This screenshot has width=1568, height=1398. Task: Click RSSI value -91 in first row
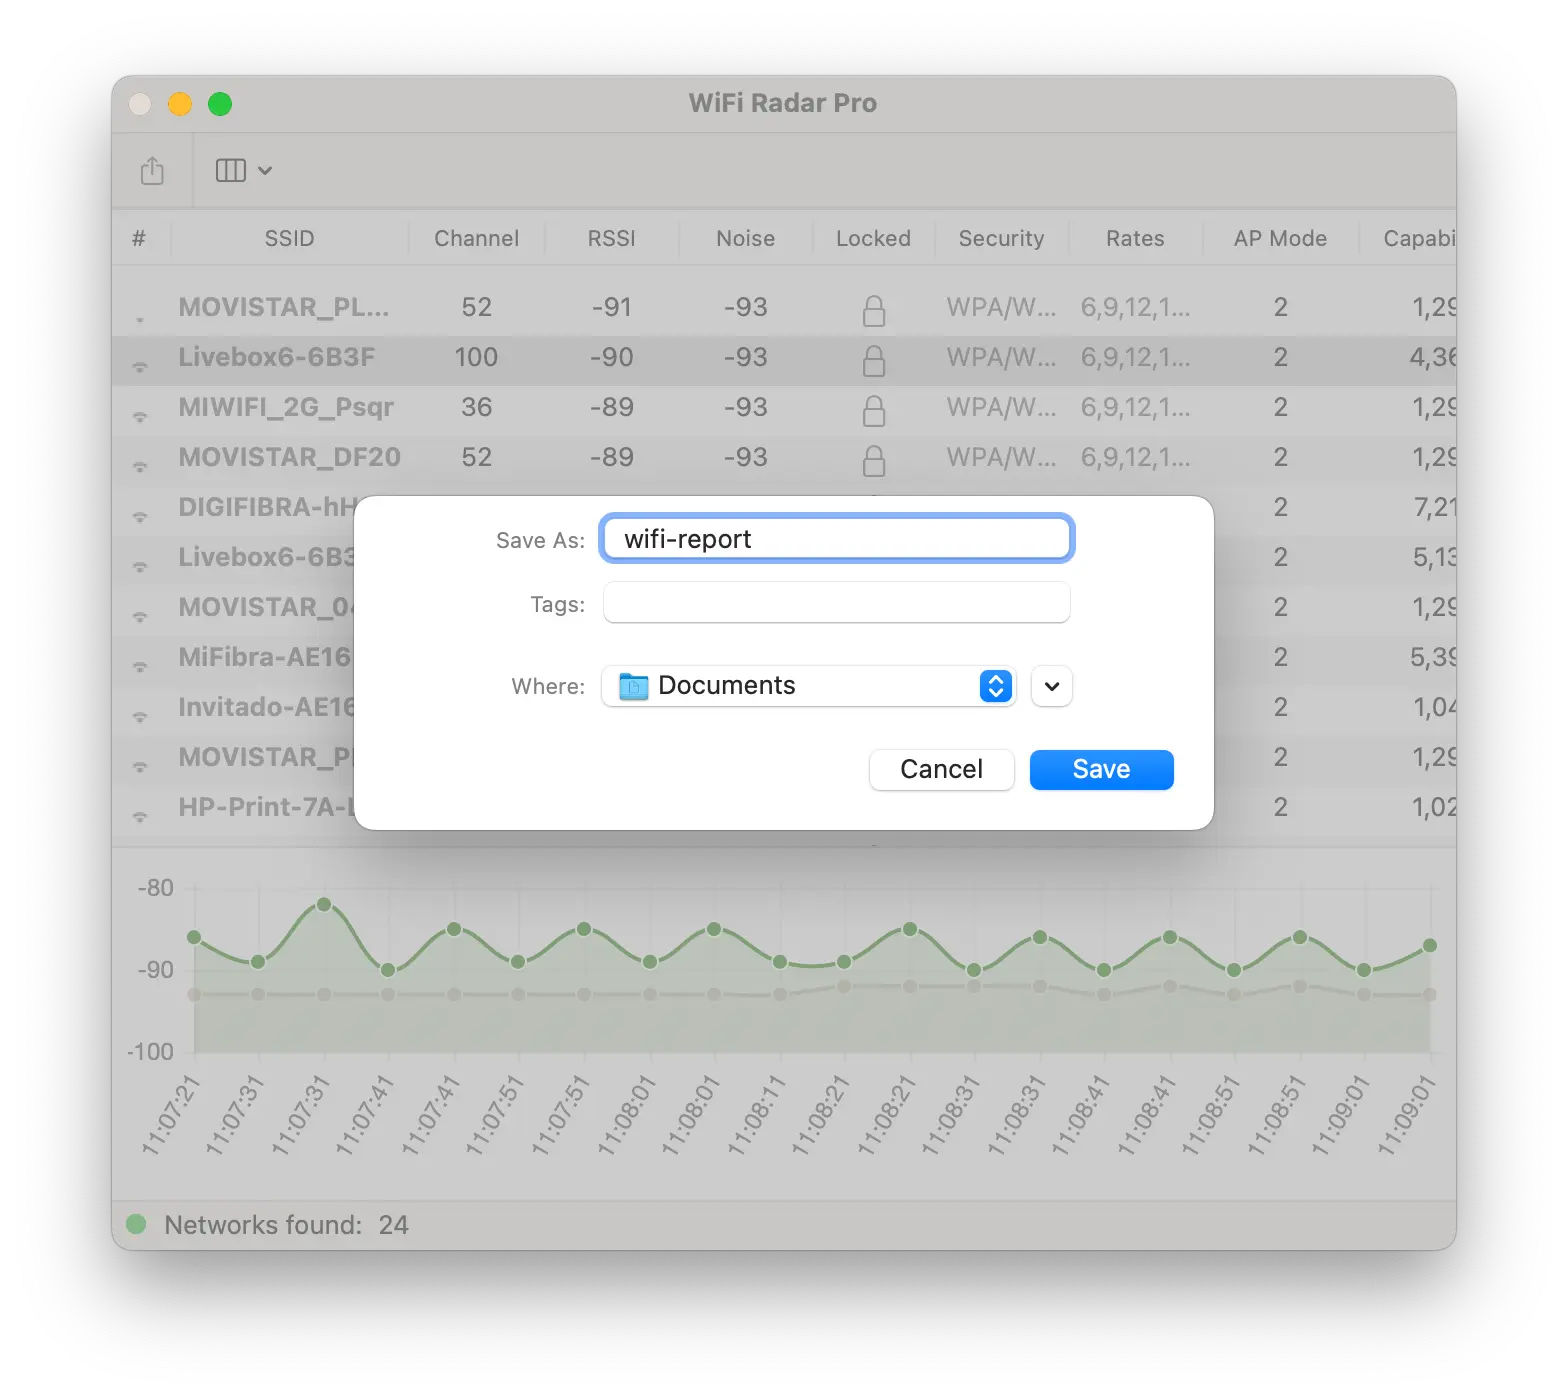click(x=612, y=307)
